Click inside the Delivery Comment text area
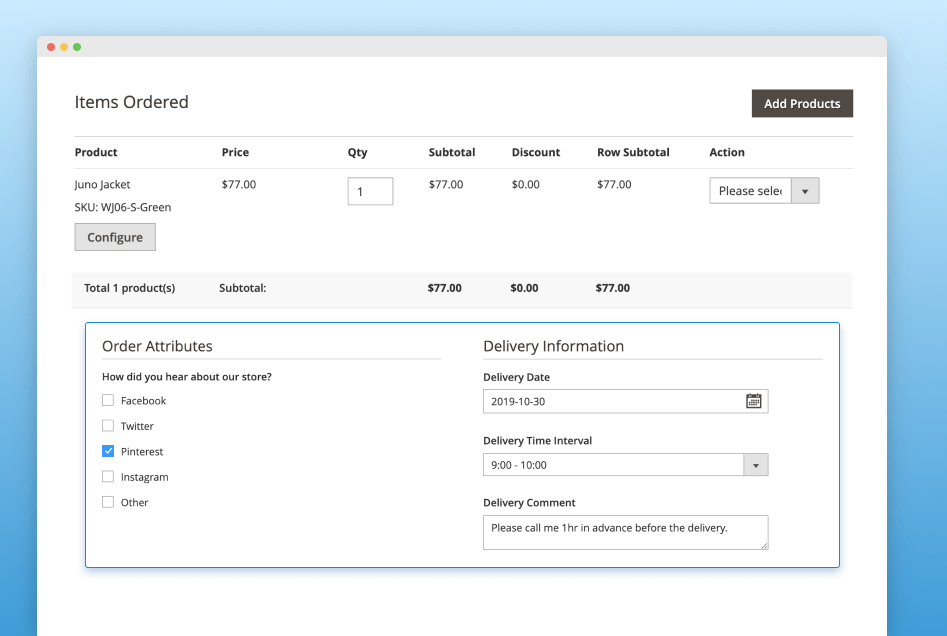947x636 pixels. tap(625, 532)
